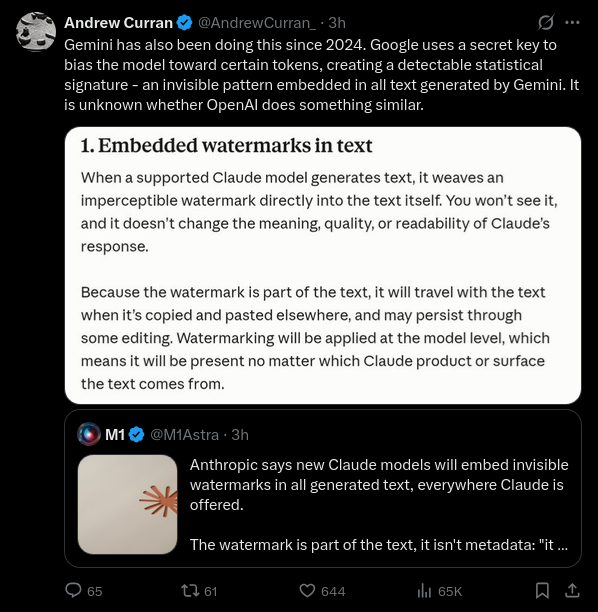Open the @AndrewCurran_ handle link

click(257, 23)
